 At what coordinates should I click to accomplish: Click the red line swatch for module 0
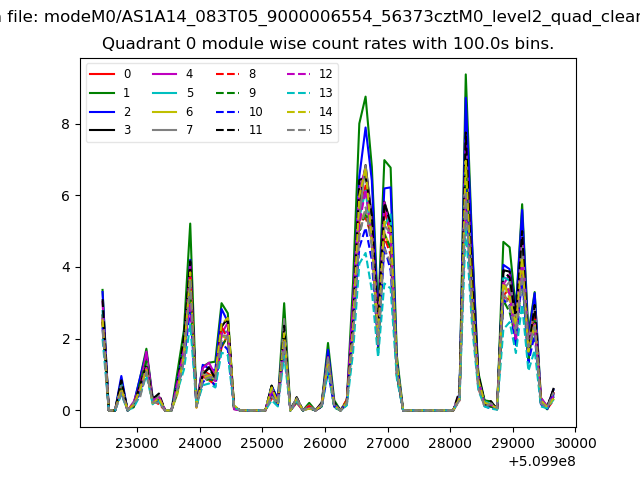[101, 74]
